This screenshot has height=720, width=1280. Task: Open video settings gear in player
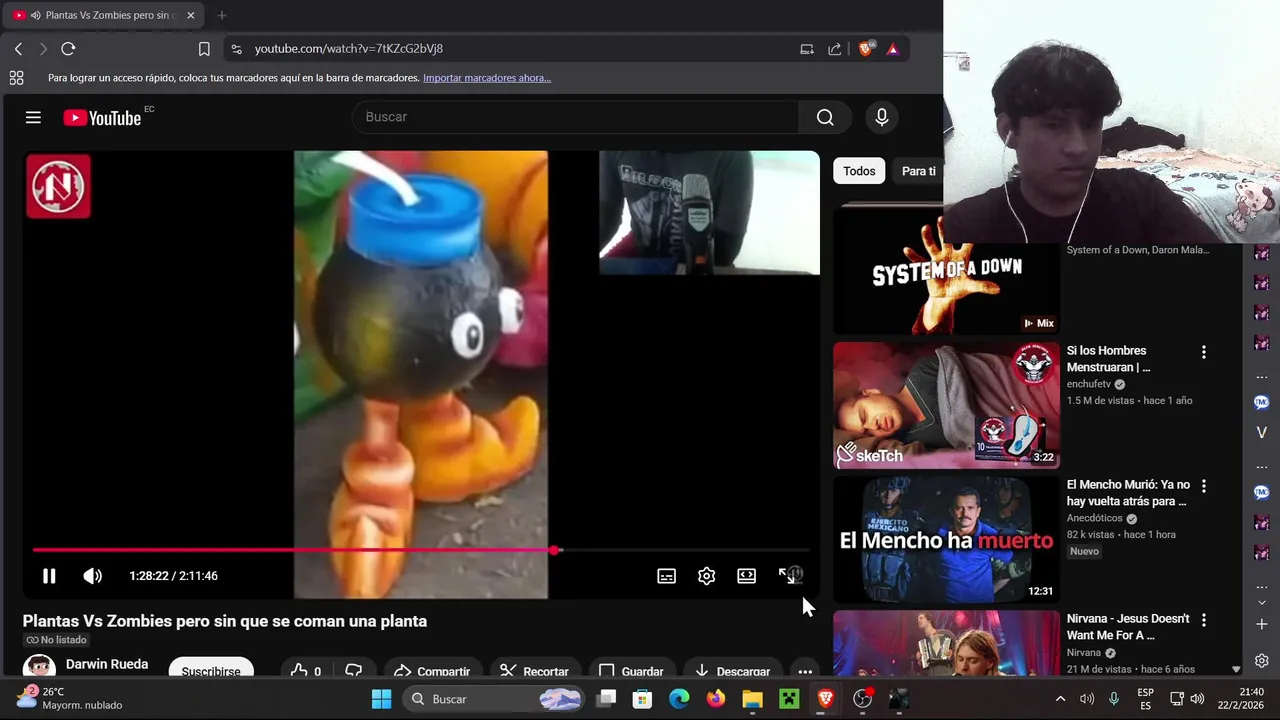706,576
